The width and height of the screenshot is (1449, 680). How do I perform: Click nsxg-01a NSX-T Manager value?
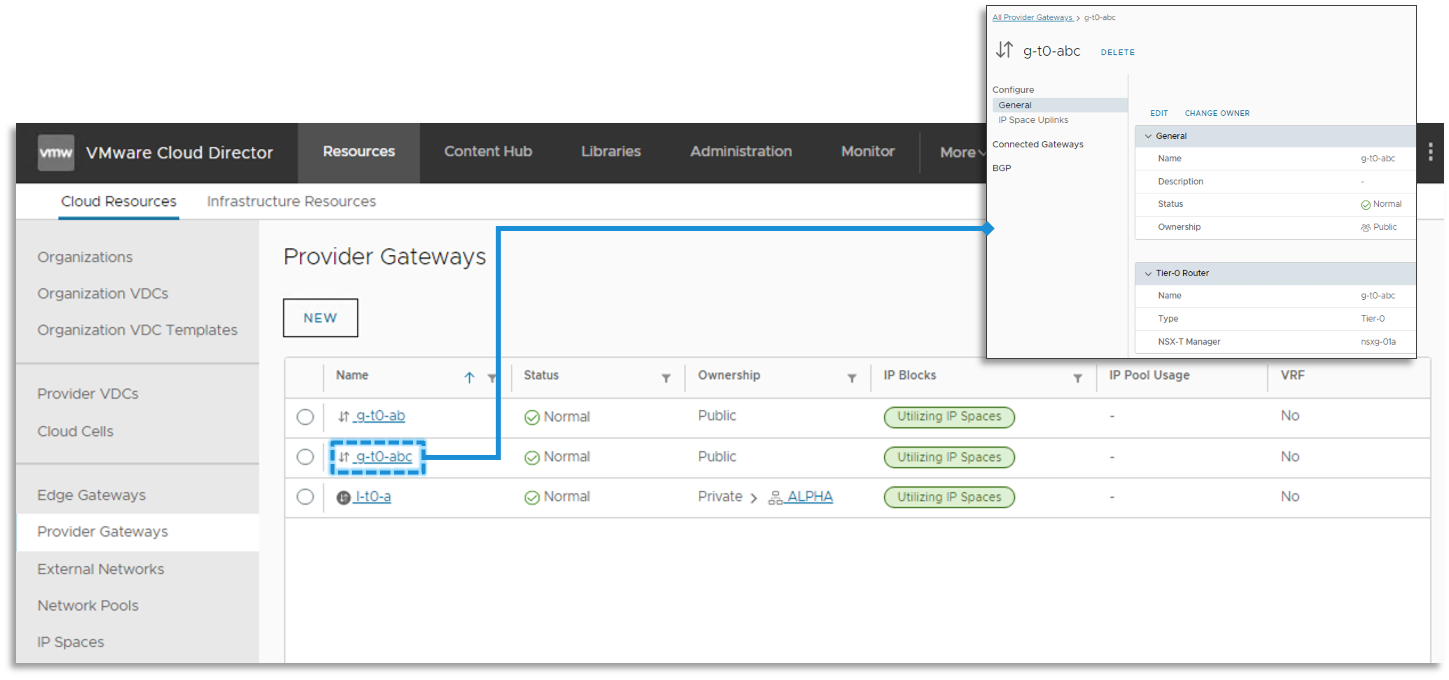click(x=1378, y=342)
